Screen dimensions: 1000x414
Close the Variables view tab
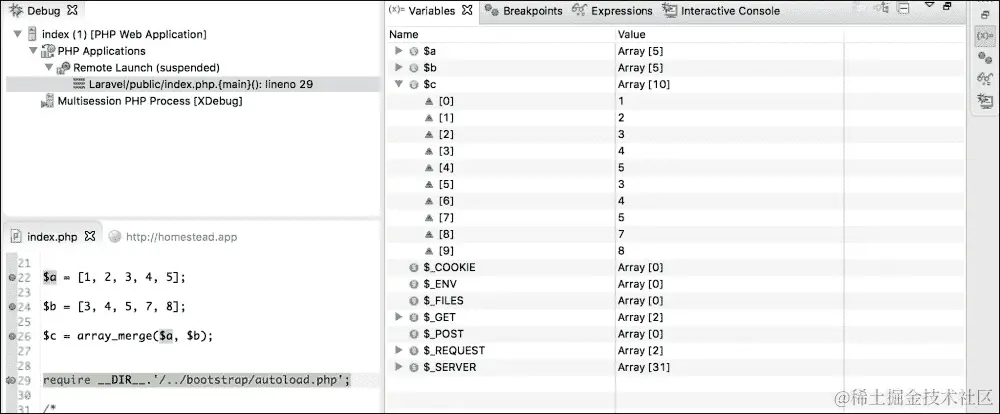[467, 10]
